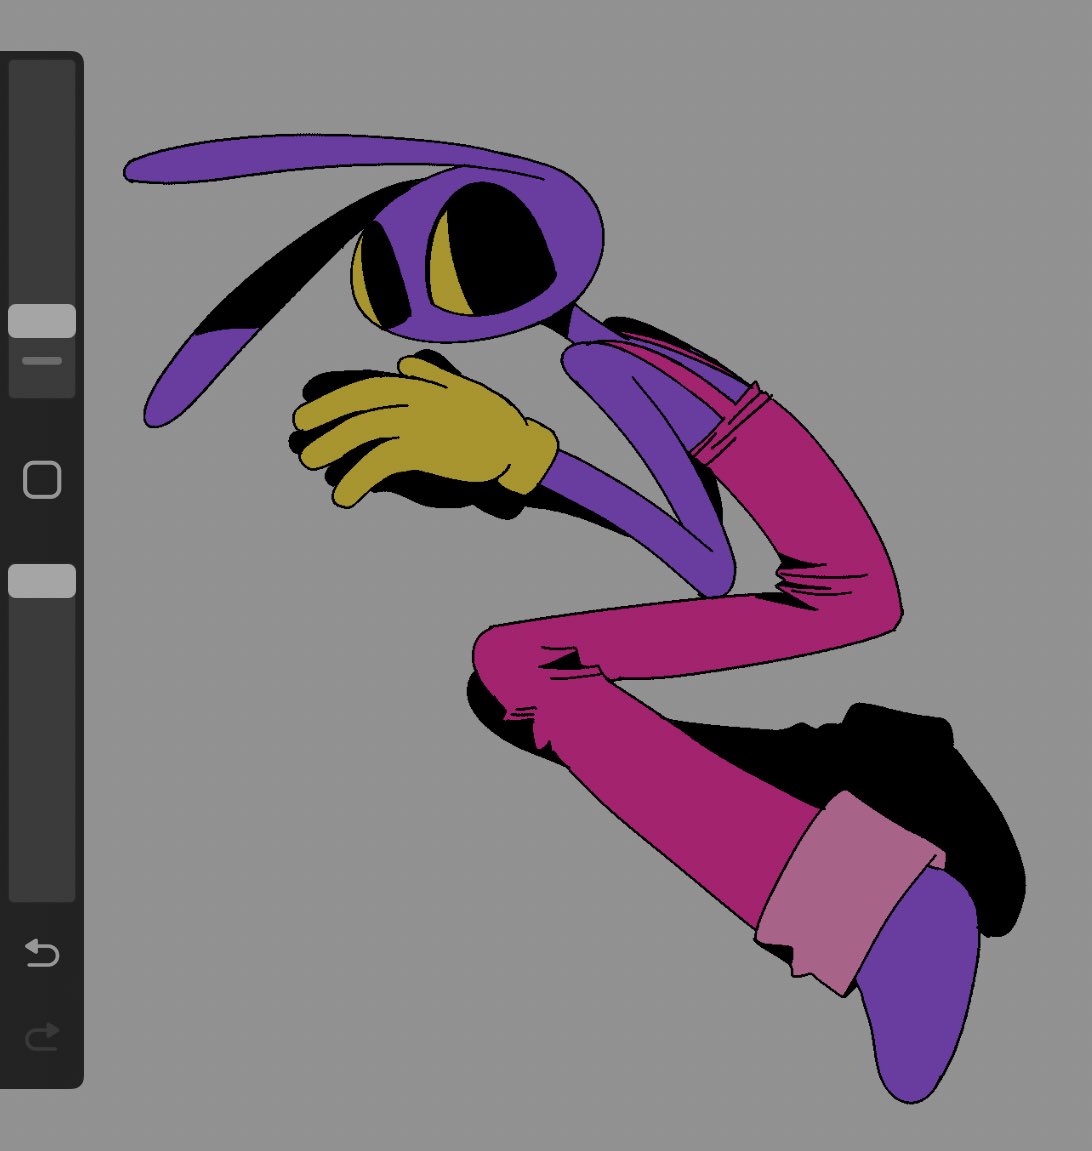The width and height of the screenshot is (1092, 1151).
Task: Tap the square modifier button in sidebar
Action: click(x=42, y=480)
